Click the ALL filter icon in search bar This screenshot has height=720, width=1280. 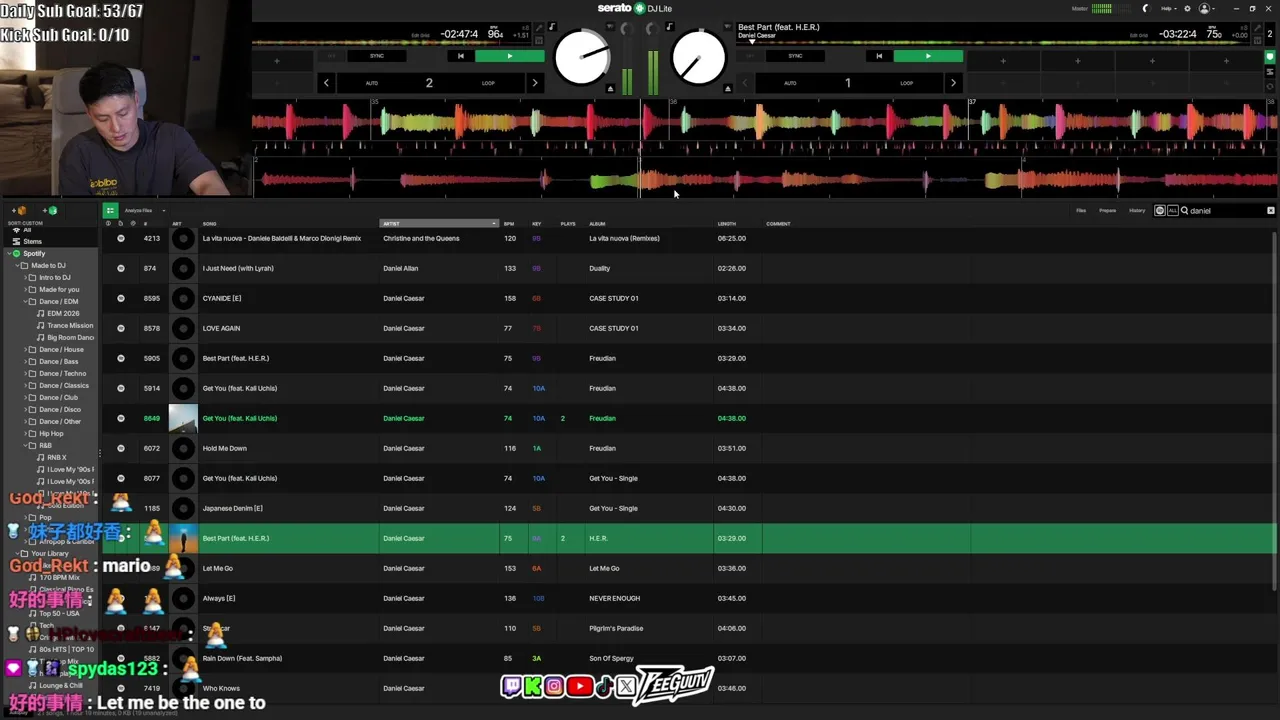pyautogui.click(x=1172, y=211)
